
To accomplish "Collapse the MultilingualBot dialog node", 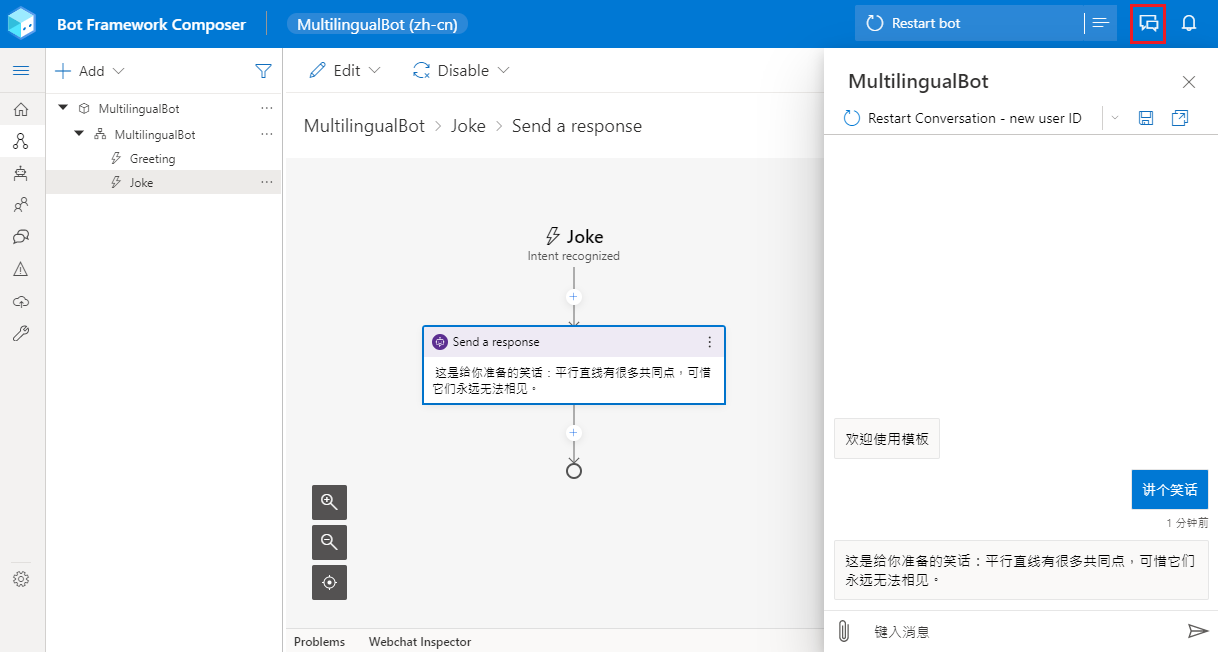I will 79,134.
